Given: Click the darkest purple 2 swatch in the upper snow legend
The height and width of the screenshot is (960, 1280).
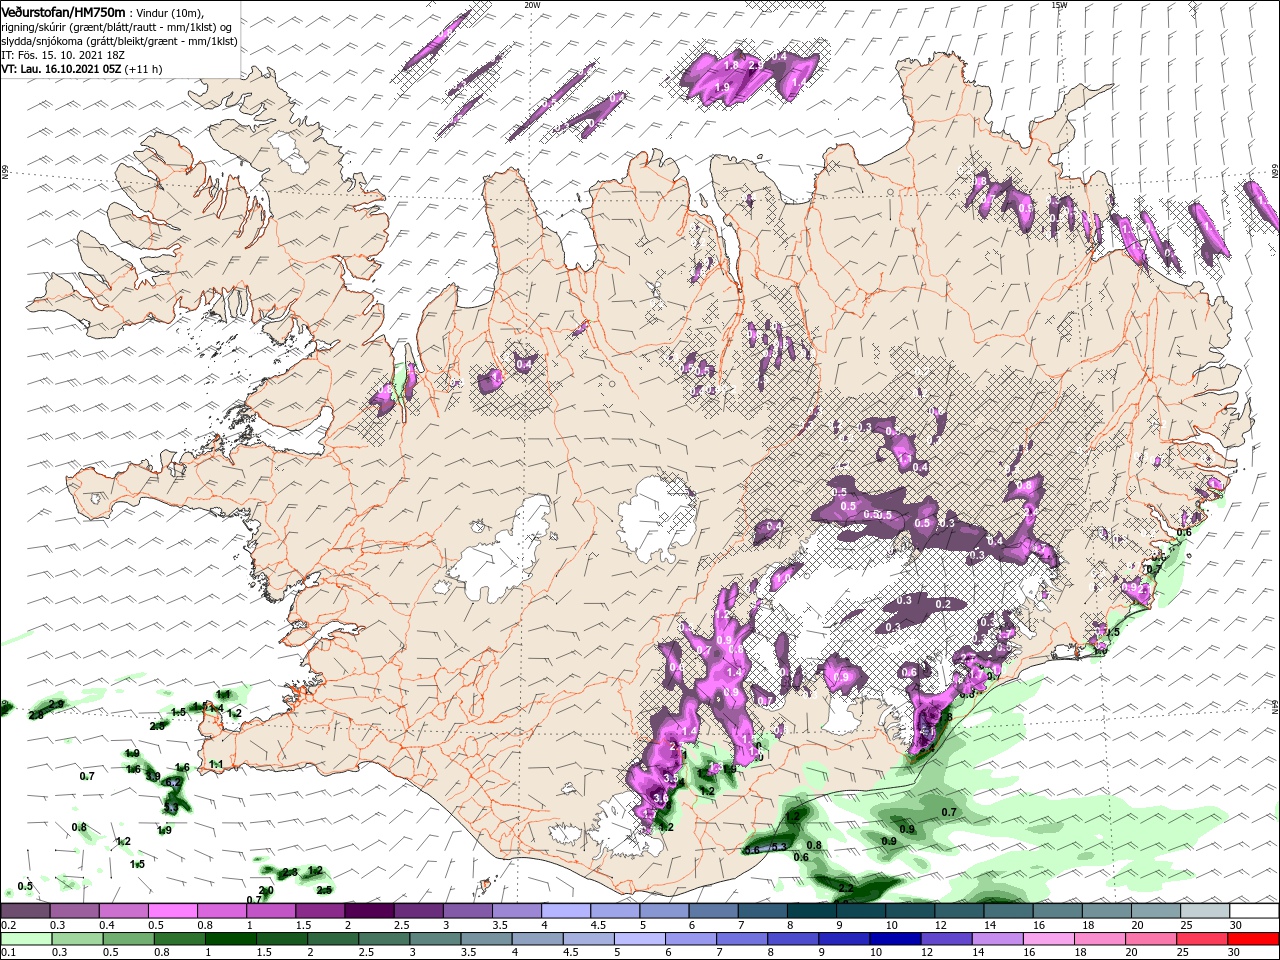Looking at the screenshot, I should tap(369, 911).
